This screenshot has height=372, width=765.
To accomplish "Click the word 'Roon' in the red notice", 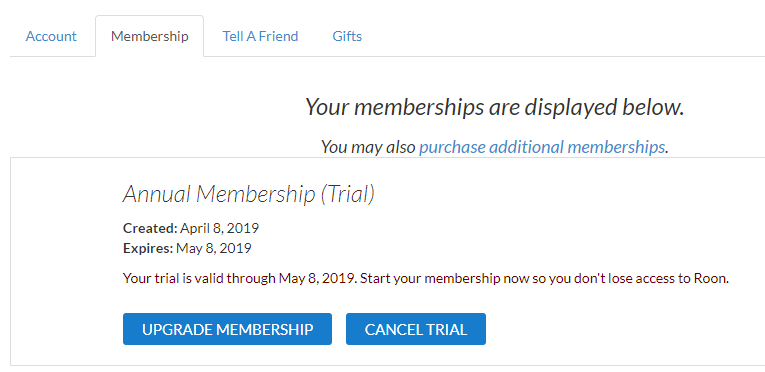I will pos(710,279).
